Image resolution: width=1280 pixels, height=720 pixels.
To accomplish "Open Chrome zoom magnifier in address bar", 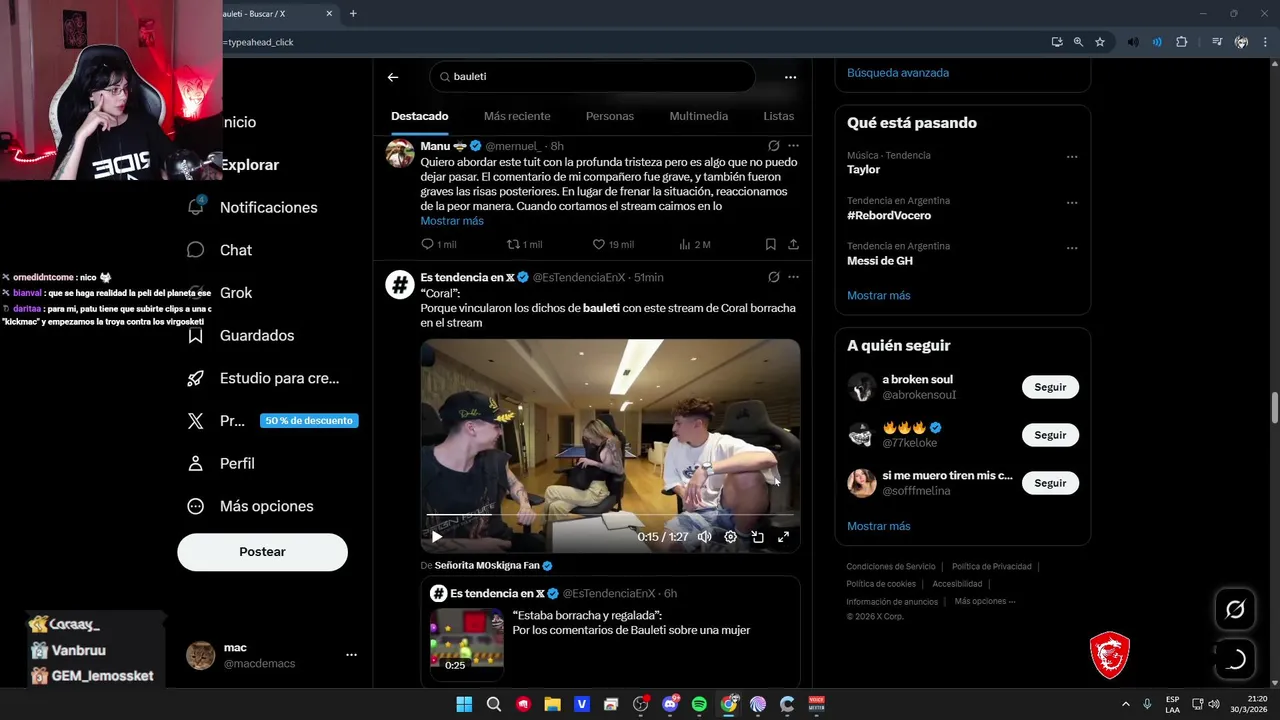I will tap(1078, 42).
